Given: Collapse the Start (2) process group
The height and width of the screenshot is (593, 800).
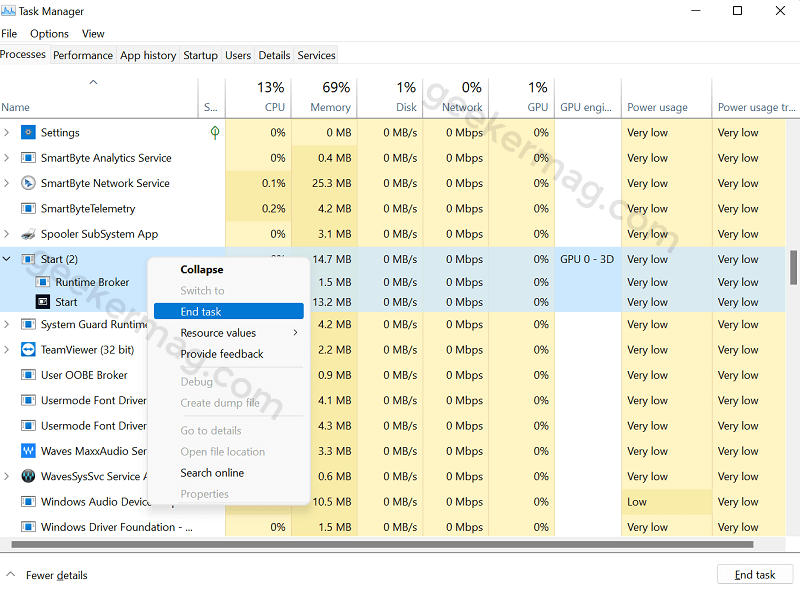Looking at the screenshot, I should 7,259.
